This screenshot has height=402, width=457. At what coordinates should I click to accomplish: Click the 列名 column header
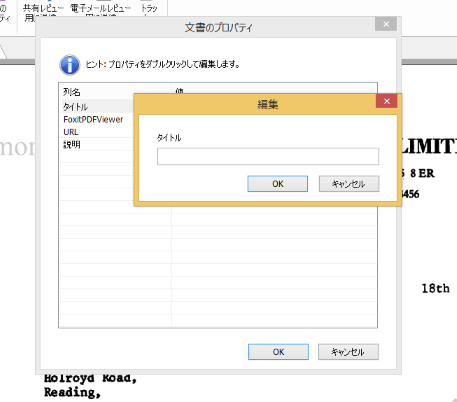tap(115, 92)
